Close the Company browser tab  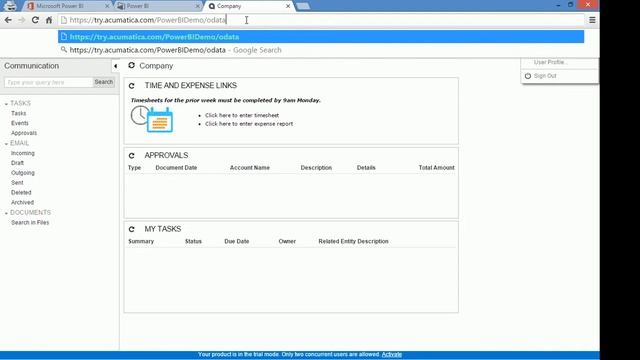pos(288,6)
